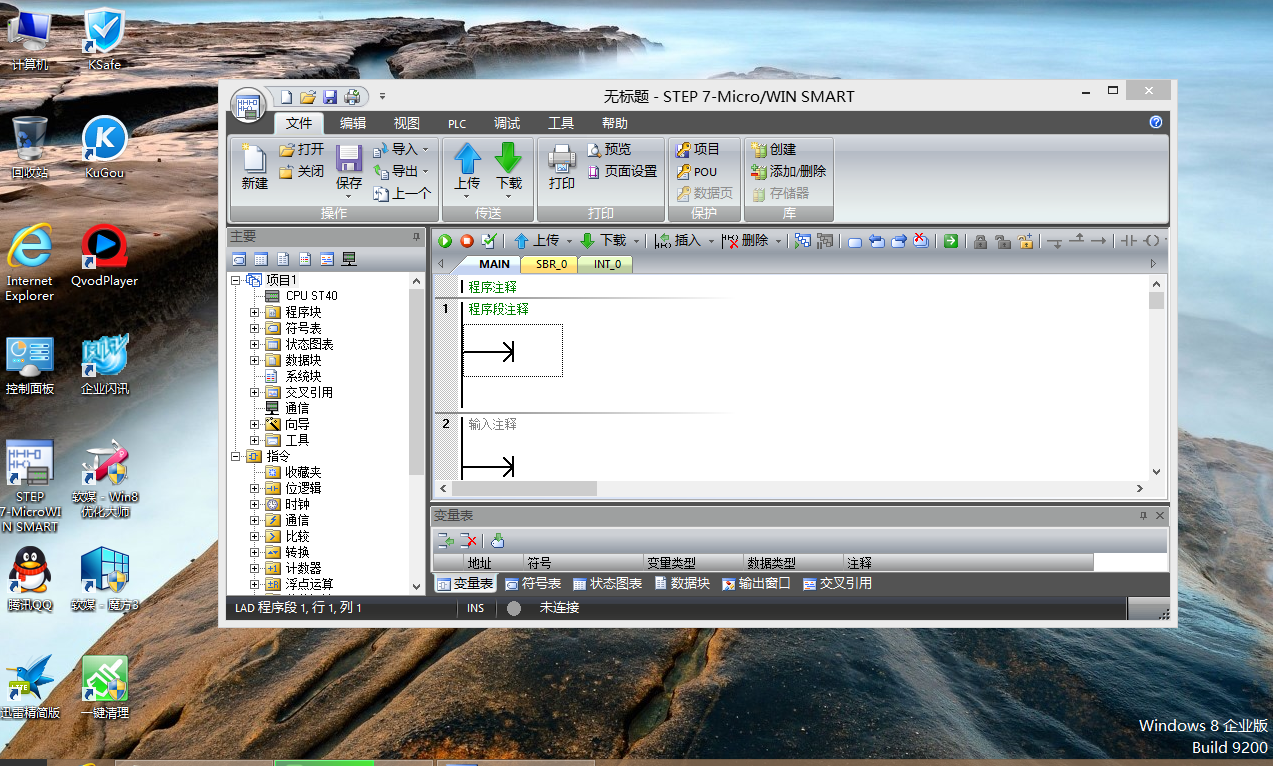This screenshot has height=766, width=1273.
Task: Click the editor horizontal scrollbar thumb
Action: tap(525, 488)
